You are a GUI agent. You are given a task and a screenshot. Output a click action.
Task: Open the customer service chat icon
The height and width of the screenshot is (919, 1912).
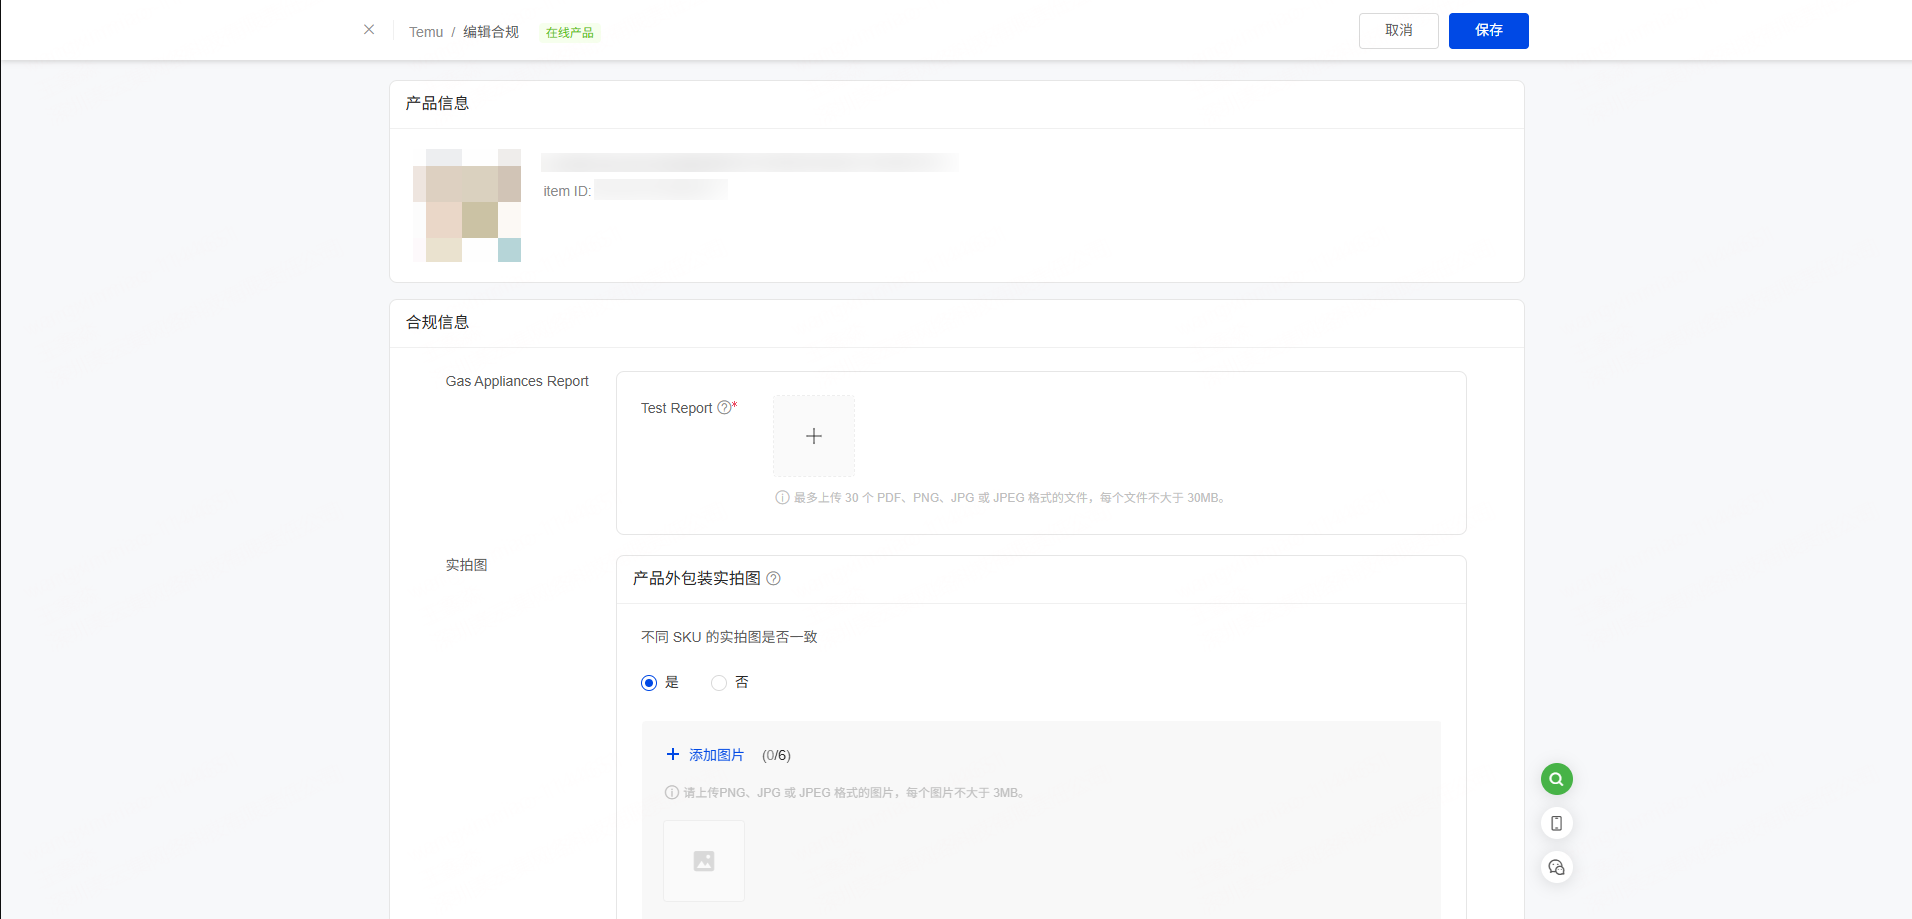(x=1556, y=867)
